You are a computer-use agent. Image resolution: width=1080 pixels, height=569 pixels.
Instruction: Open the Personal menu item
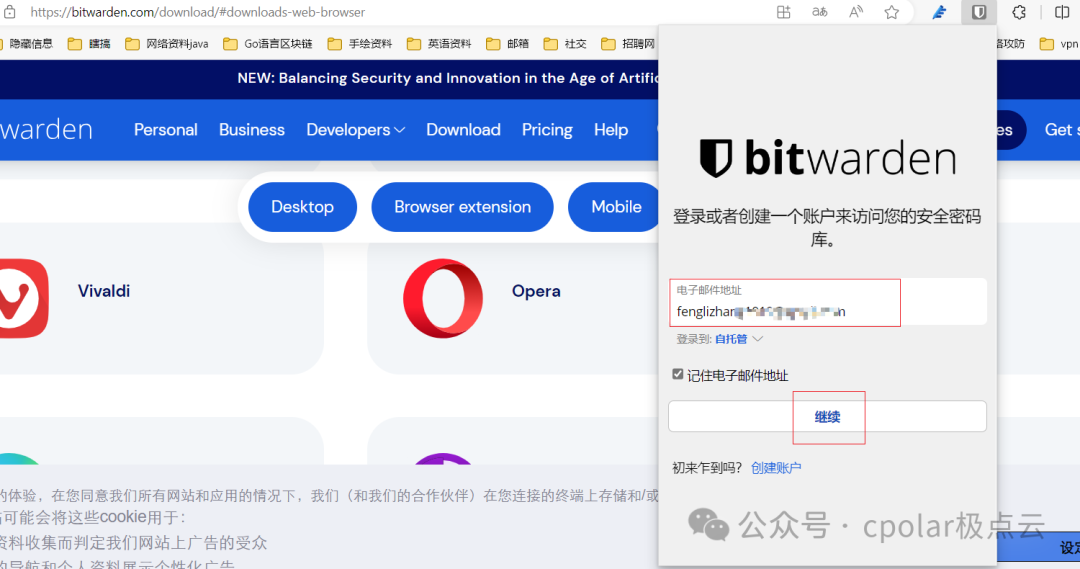[165, 130]
